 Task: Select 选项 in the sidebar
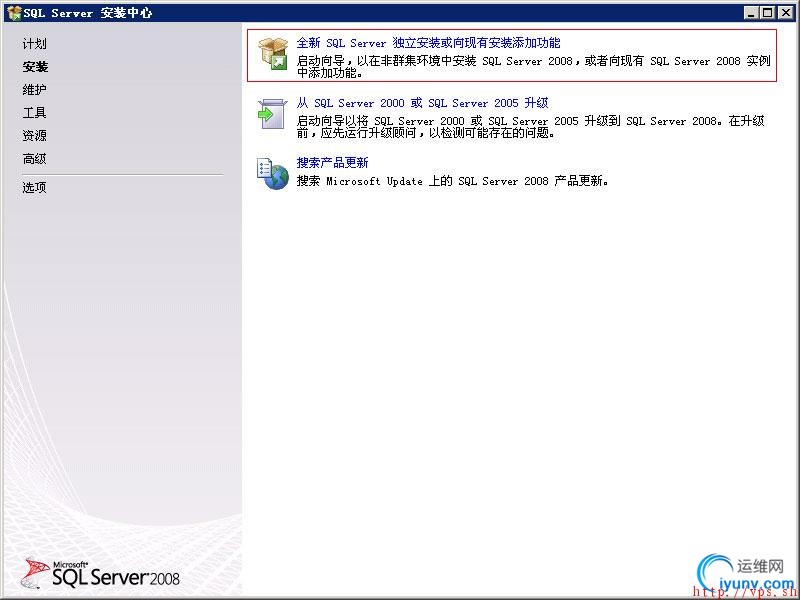35,187
